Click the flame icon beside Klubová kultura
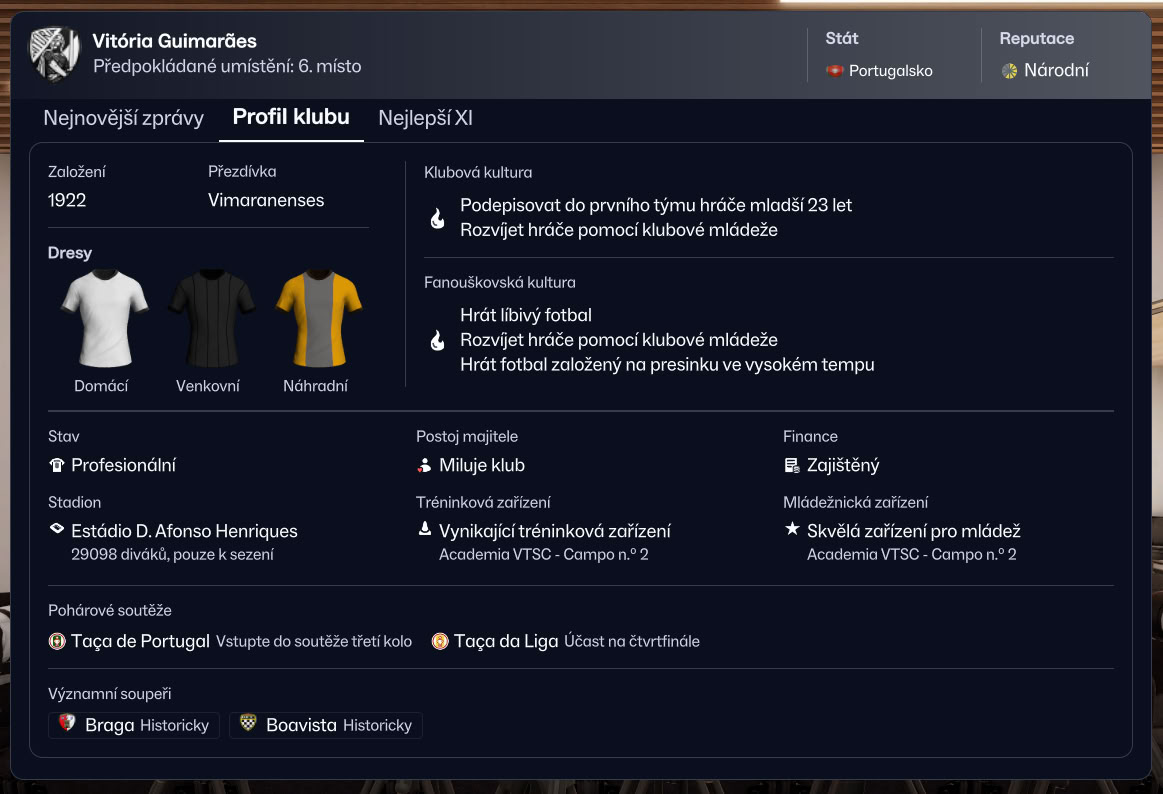 coord(438,218)
